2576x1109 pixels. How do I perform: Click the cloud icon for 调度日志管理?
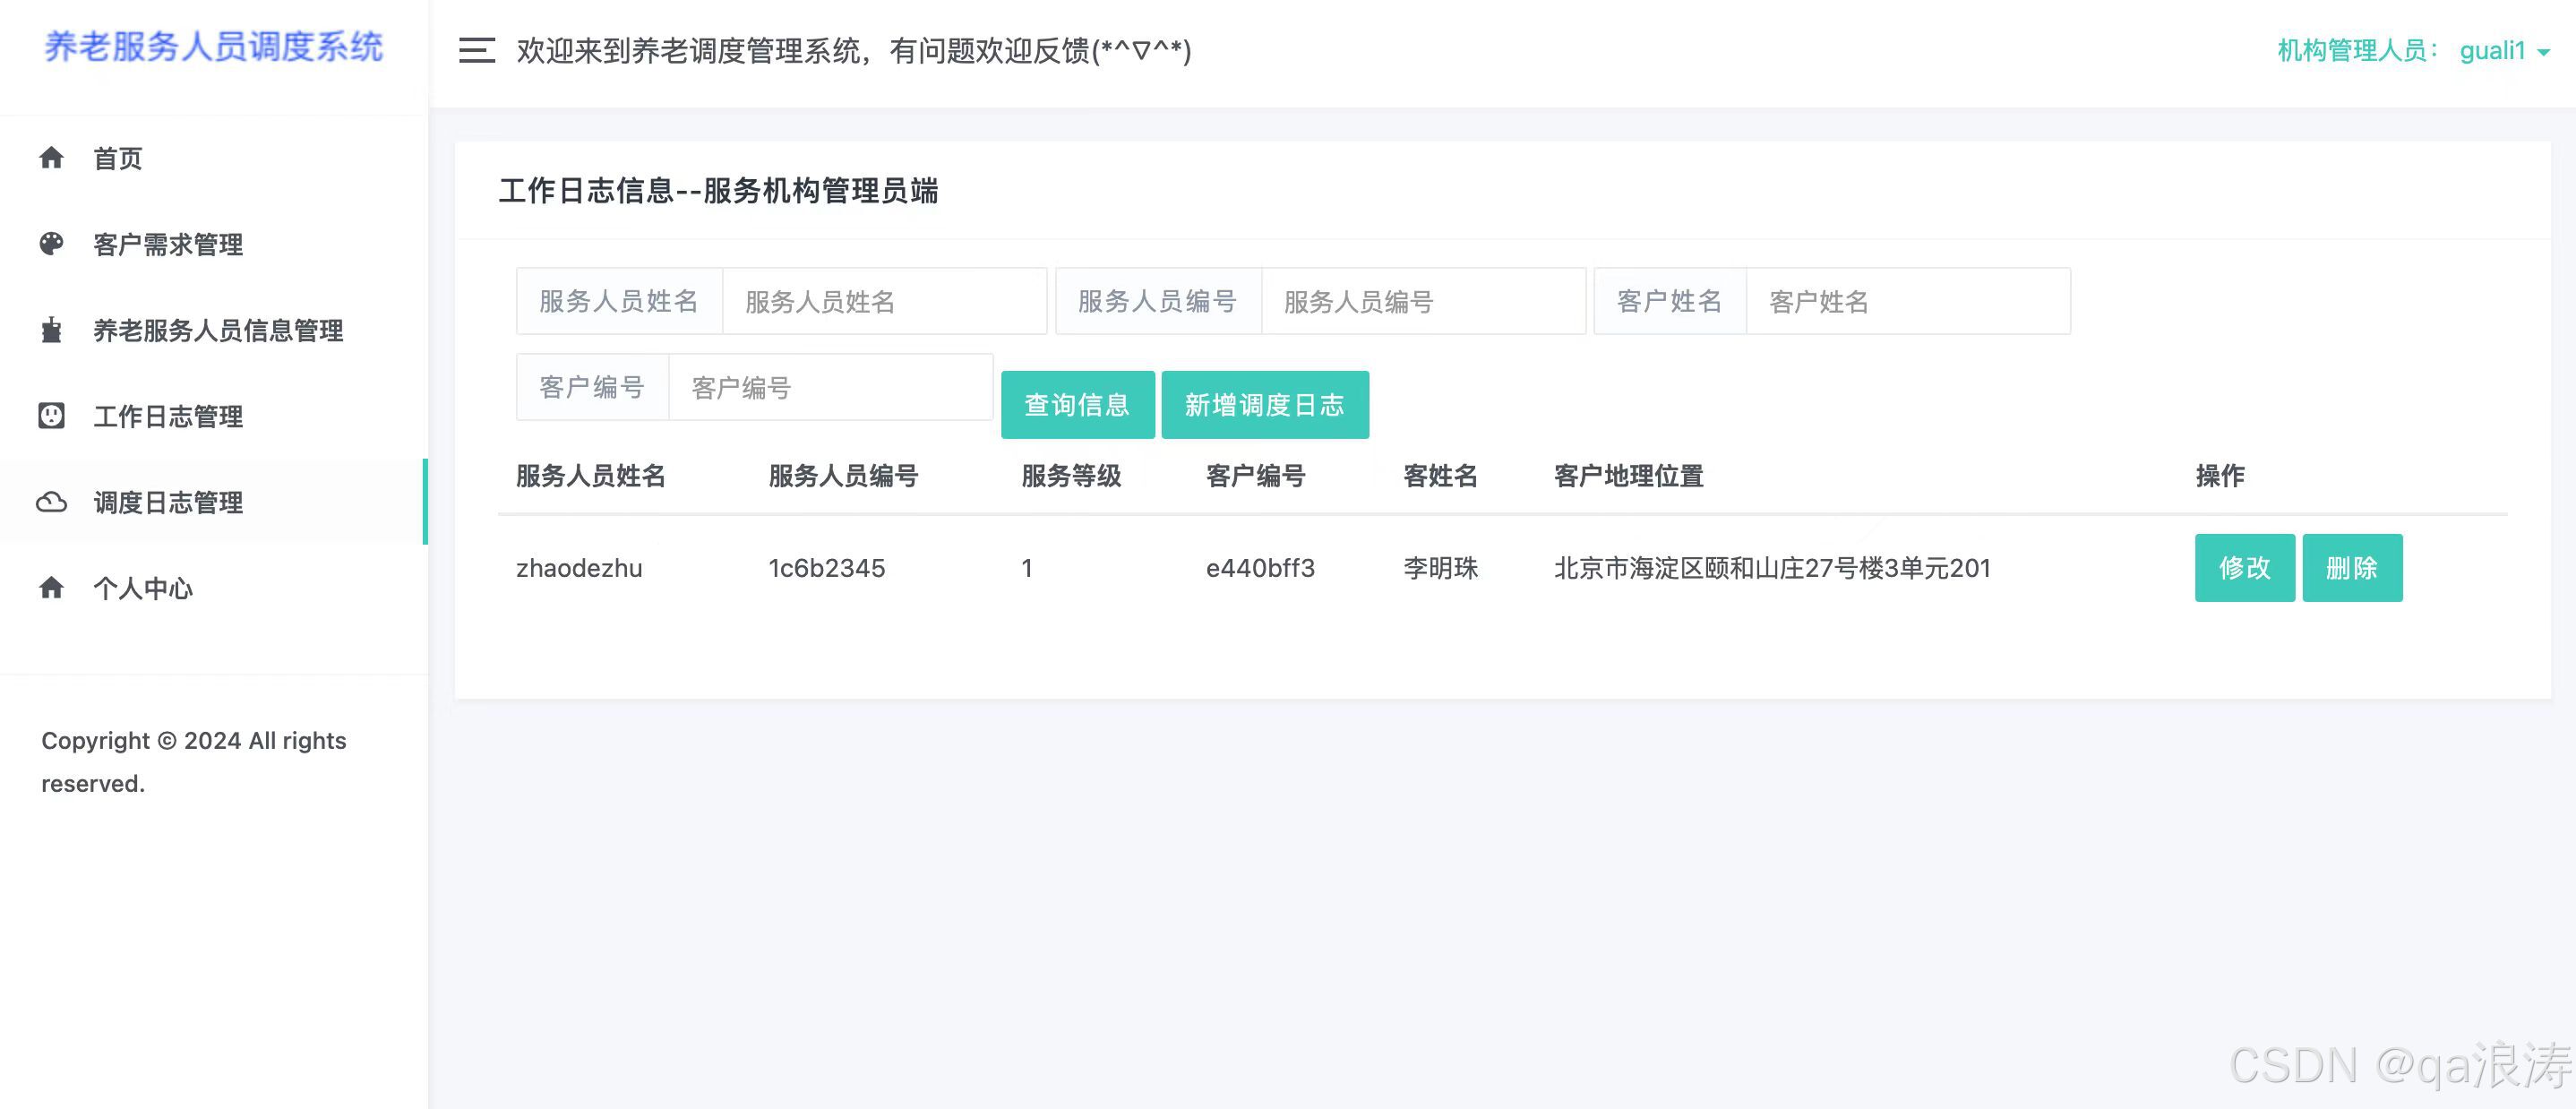click(x=51, y=502)
